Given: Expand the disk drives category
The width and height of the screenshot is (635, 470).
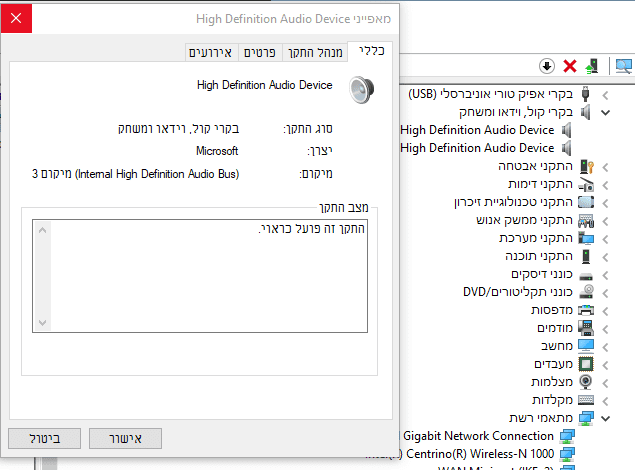Looking at the screenshot, I should pos(605,275).
